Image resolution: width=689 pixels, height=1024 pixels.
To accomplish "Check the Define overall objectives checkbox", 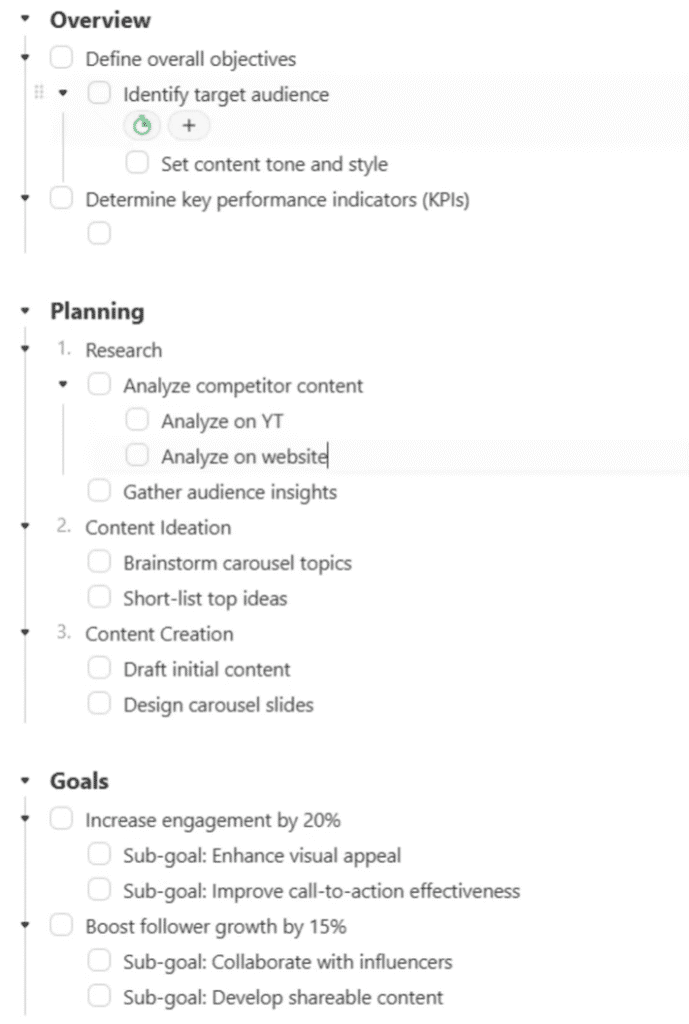I will coord(61,57).
